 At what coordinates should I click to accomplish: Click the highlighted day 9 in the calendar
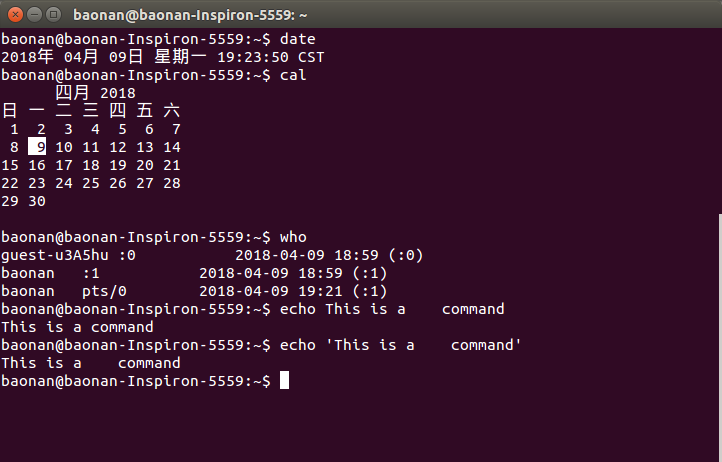[x=42, y=147]
